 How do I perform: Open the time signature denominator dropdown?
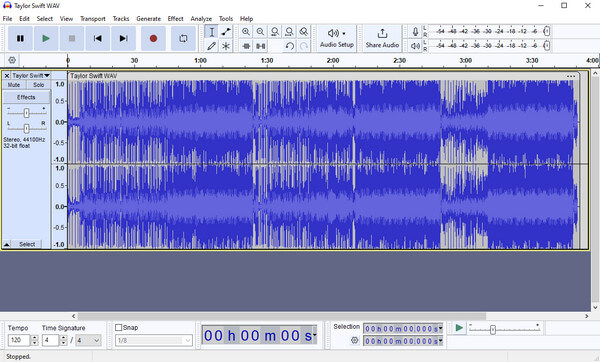88,340
